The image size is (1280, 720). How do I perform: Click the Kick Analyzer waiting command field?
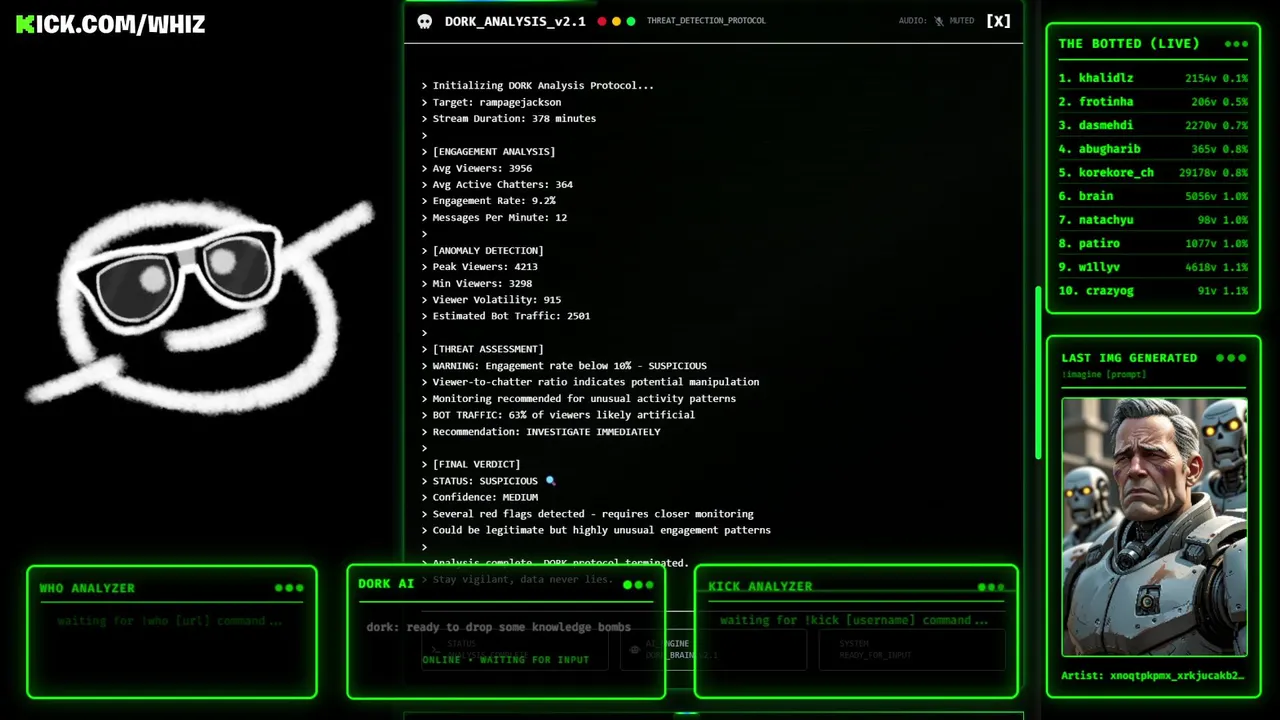coord(854,620)
